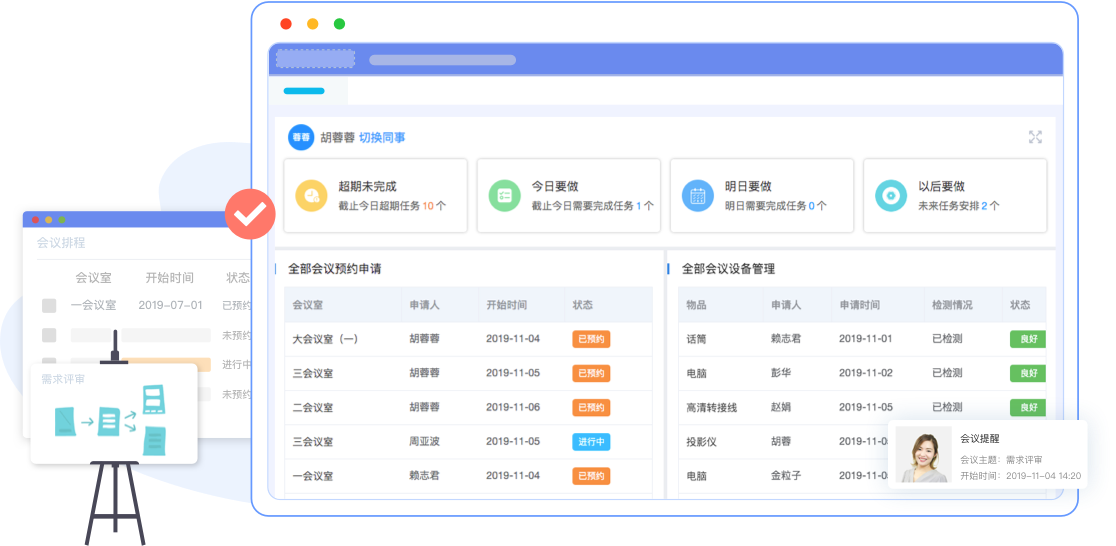Select the active blue tab

point(304,91)
